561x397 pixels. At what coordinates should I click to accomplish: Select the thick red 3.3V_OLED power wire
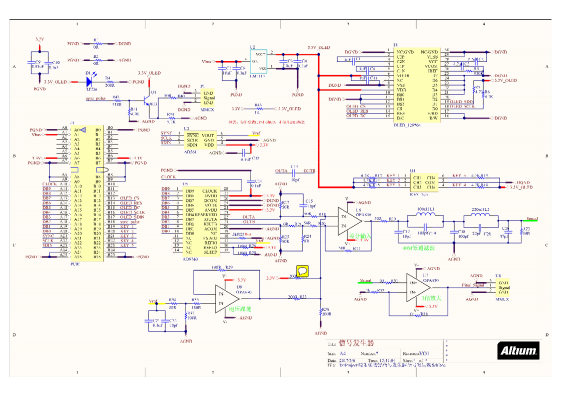click(318, 121)
